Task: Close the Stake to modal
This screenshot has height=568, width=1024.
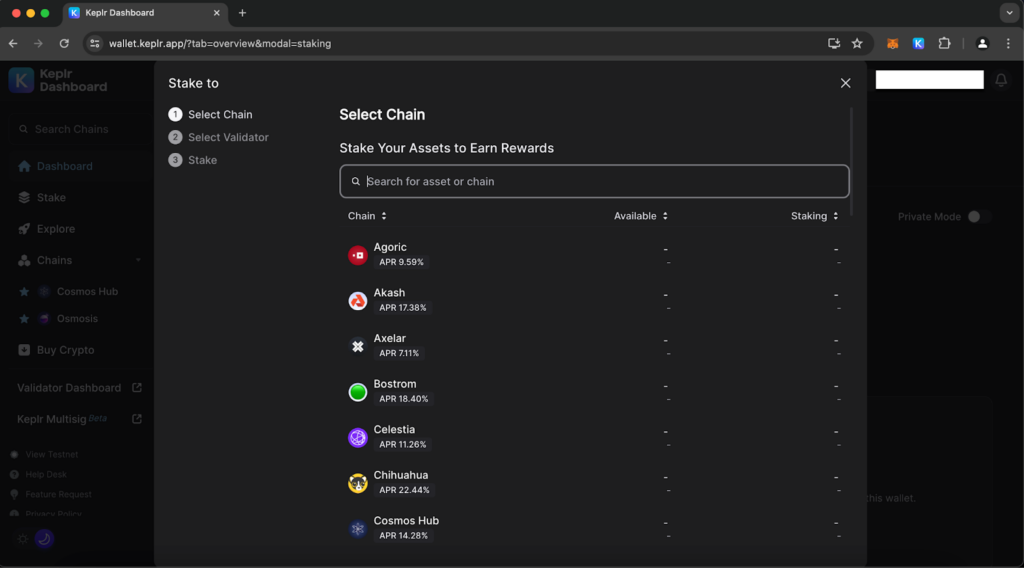Action: point(845,83)
